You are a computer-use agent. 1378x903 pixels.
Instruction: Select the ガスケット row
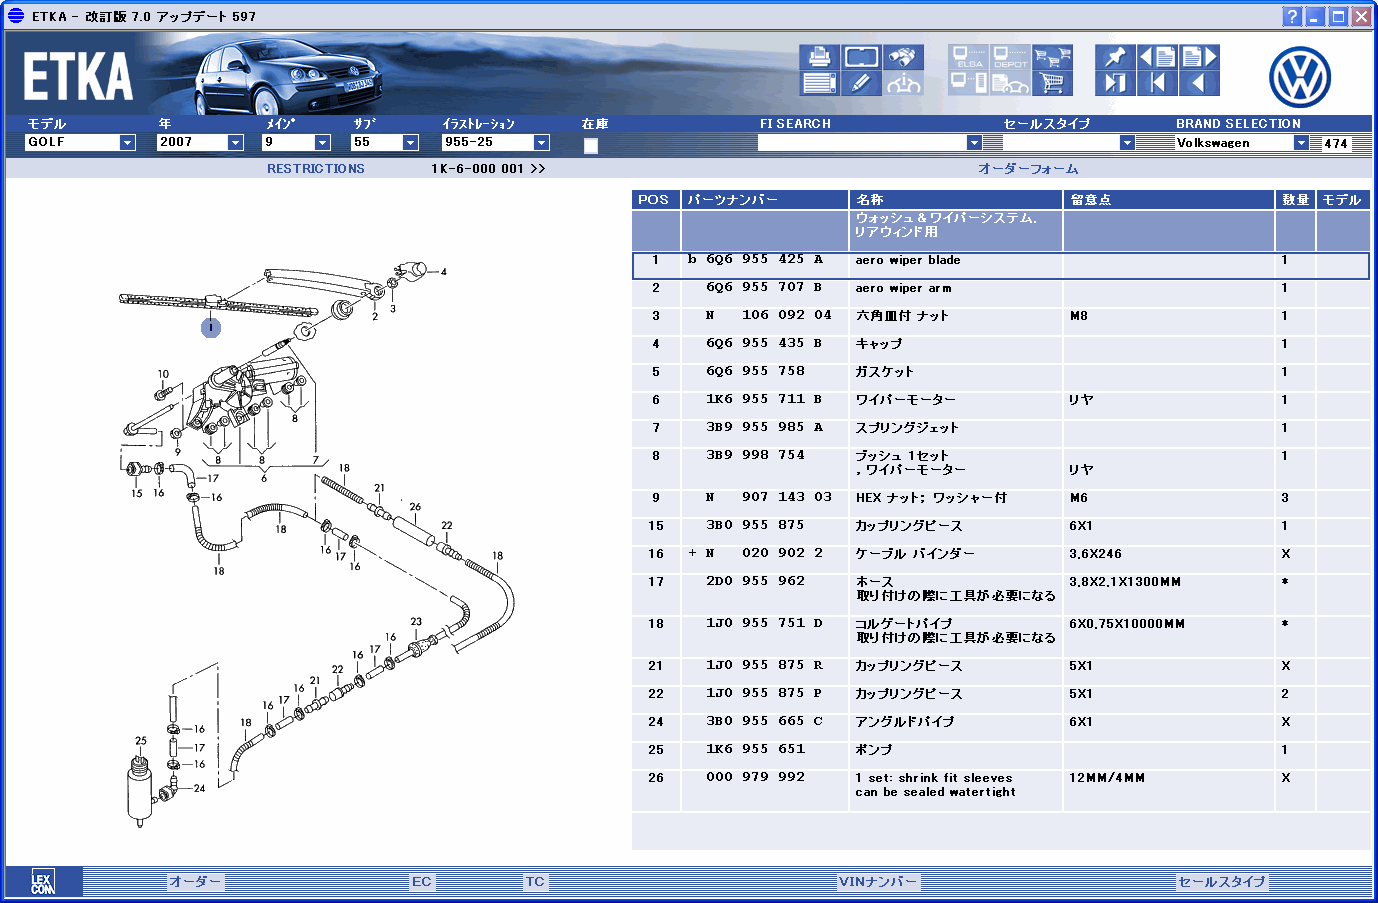pos(1000,377)
